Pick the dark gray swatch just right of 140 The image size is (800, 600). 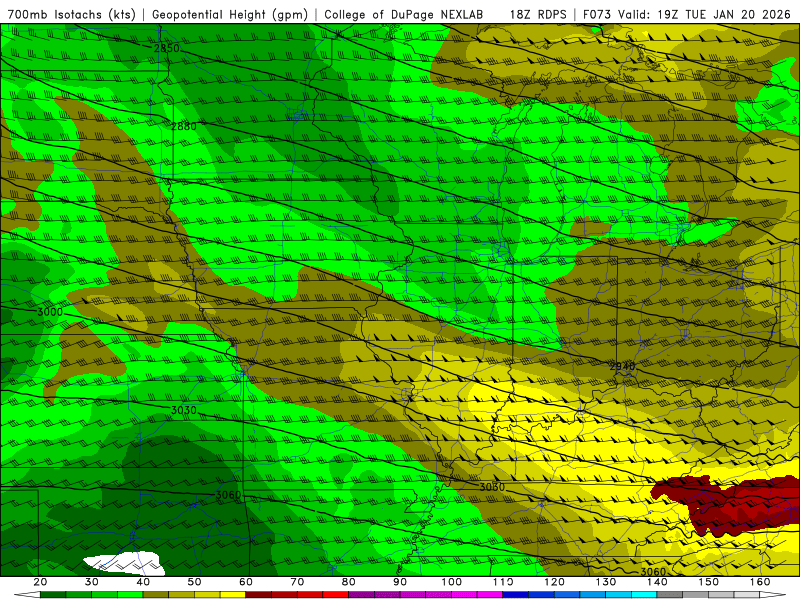(670, 595)
